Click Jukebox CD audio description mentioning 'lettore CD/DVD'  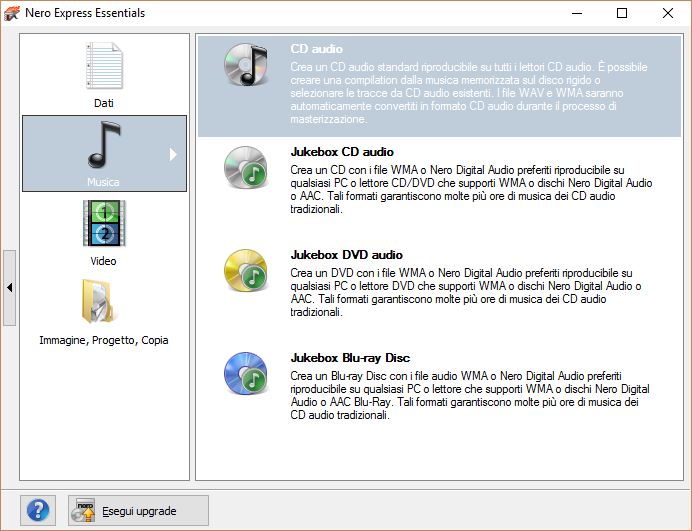tap(471, 189)
